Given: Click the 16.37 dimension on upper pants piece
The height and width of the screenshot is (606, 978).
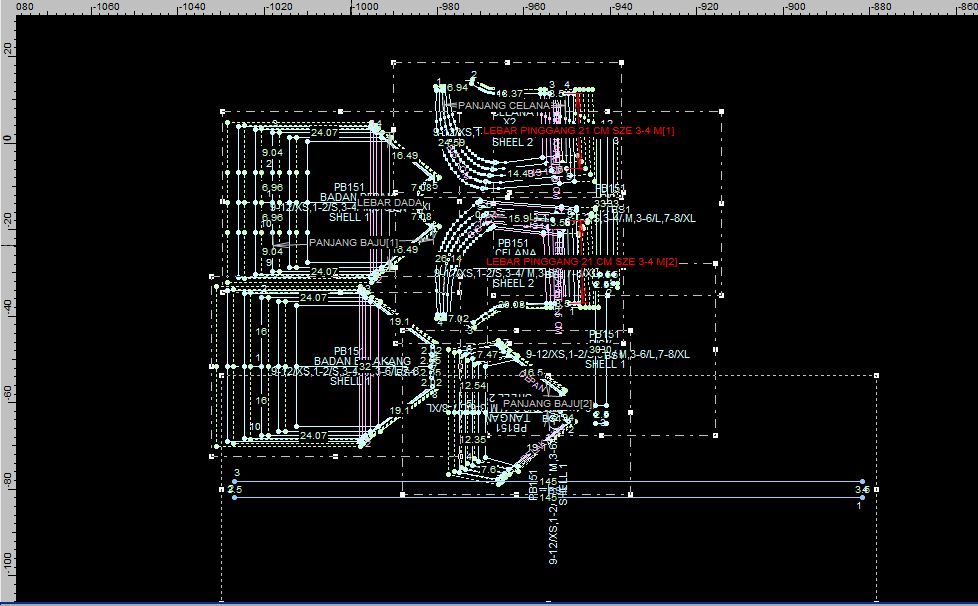Looking at the screenshot, I should (x=523, y=94).
